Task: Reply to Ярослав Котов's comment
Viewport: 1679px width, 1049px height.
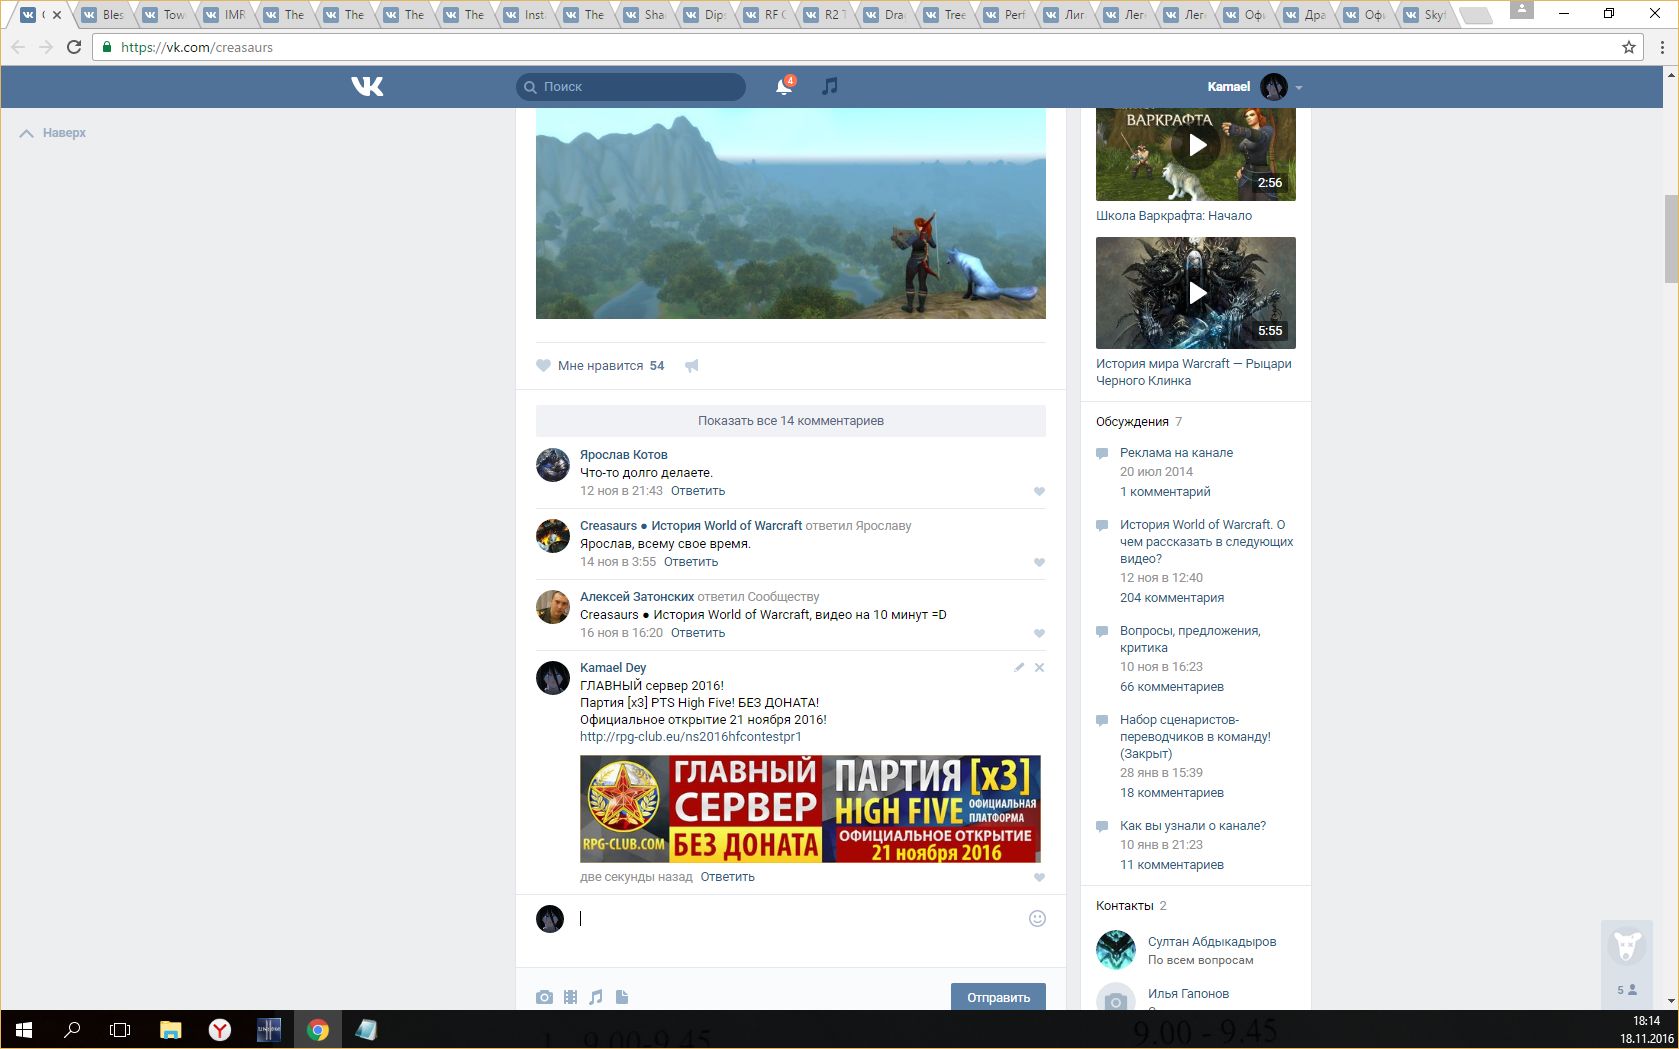Action: click(x=698, y=491)
